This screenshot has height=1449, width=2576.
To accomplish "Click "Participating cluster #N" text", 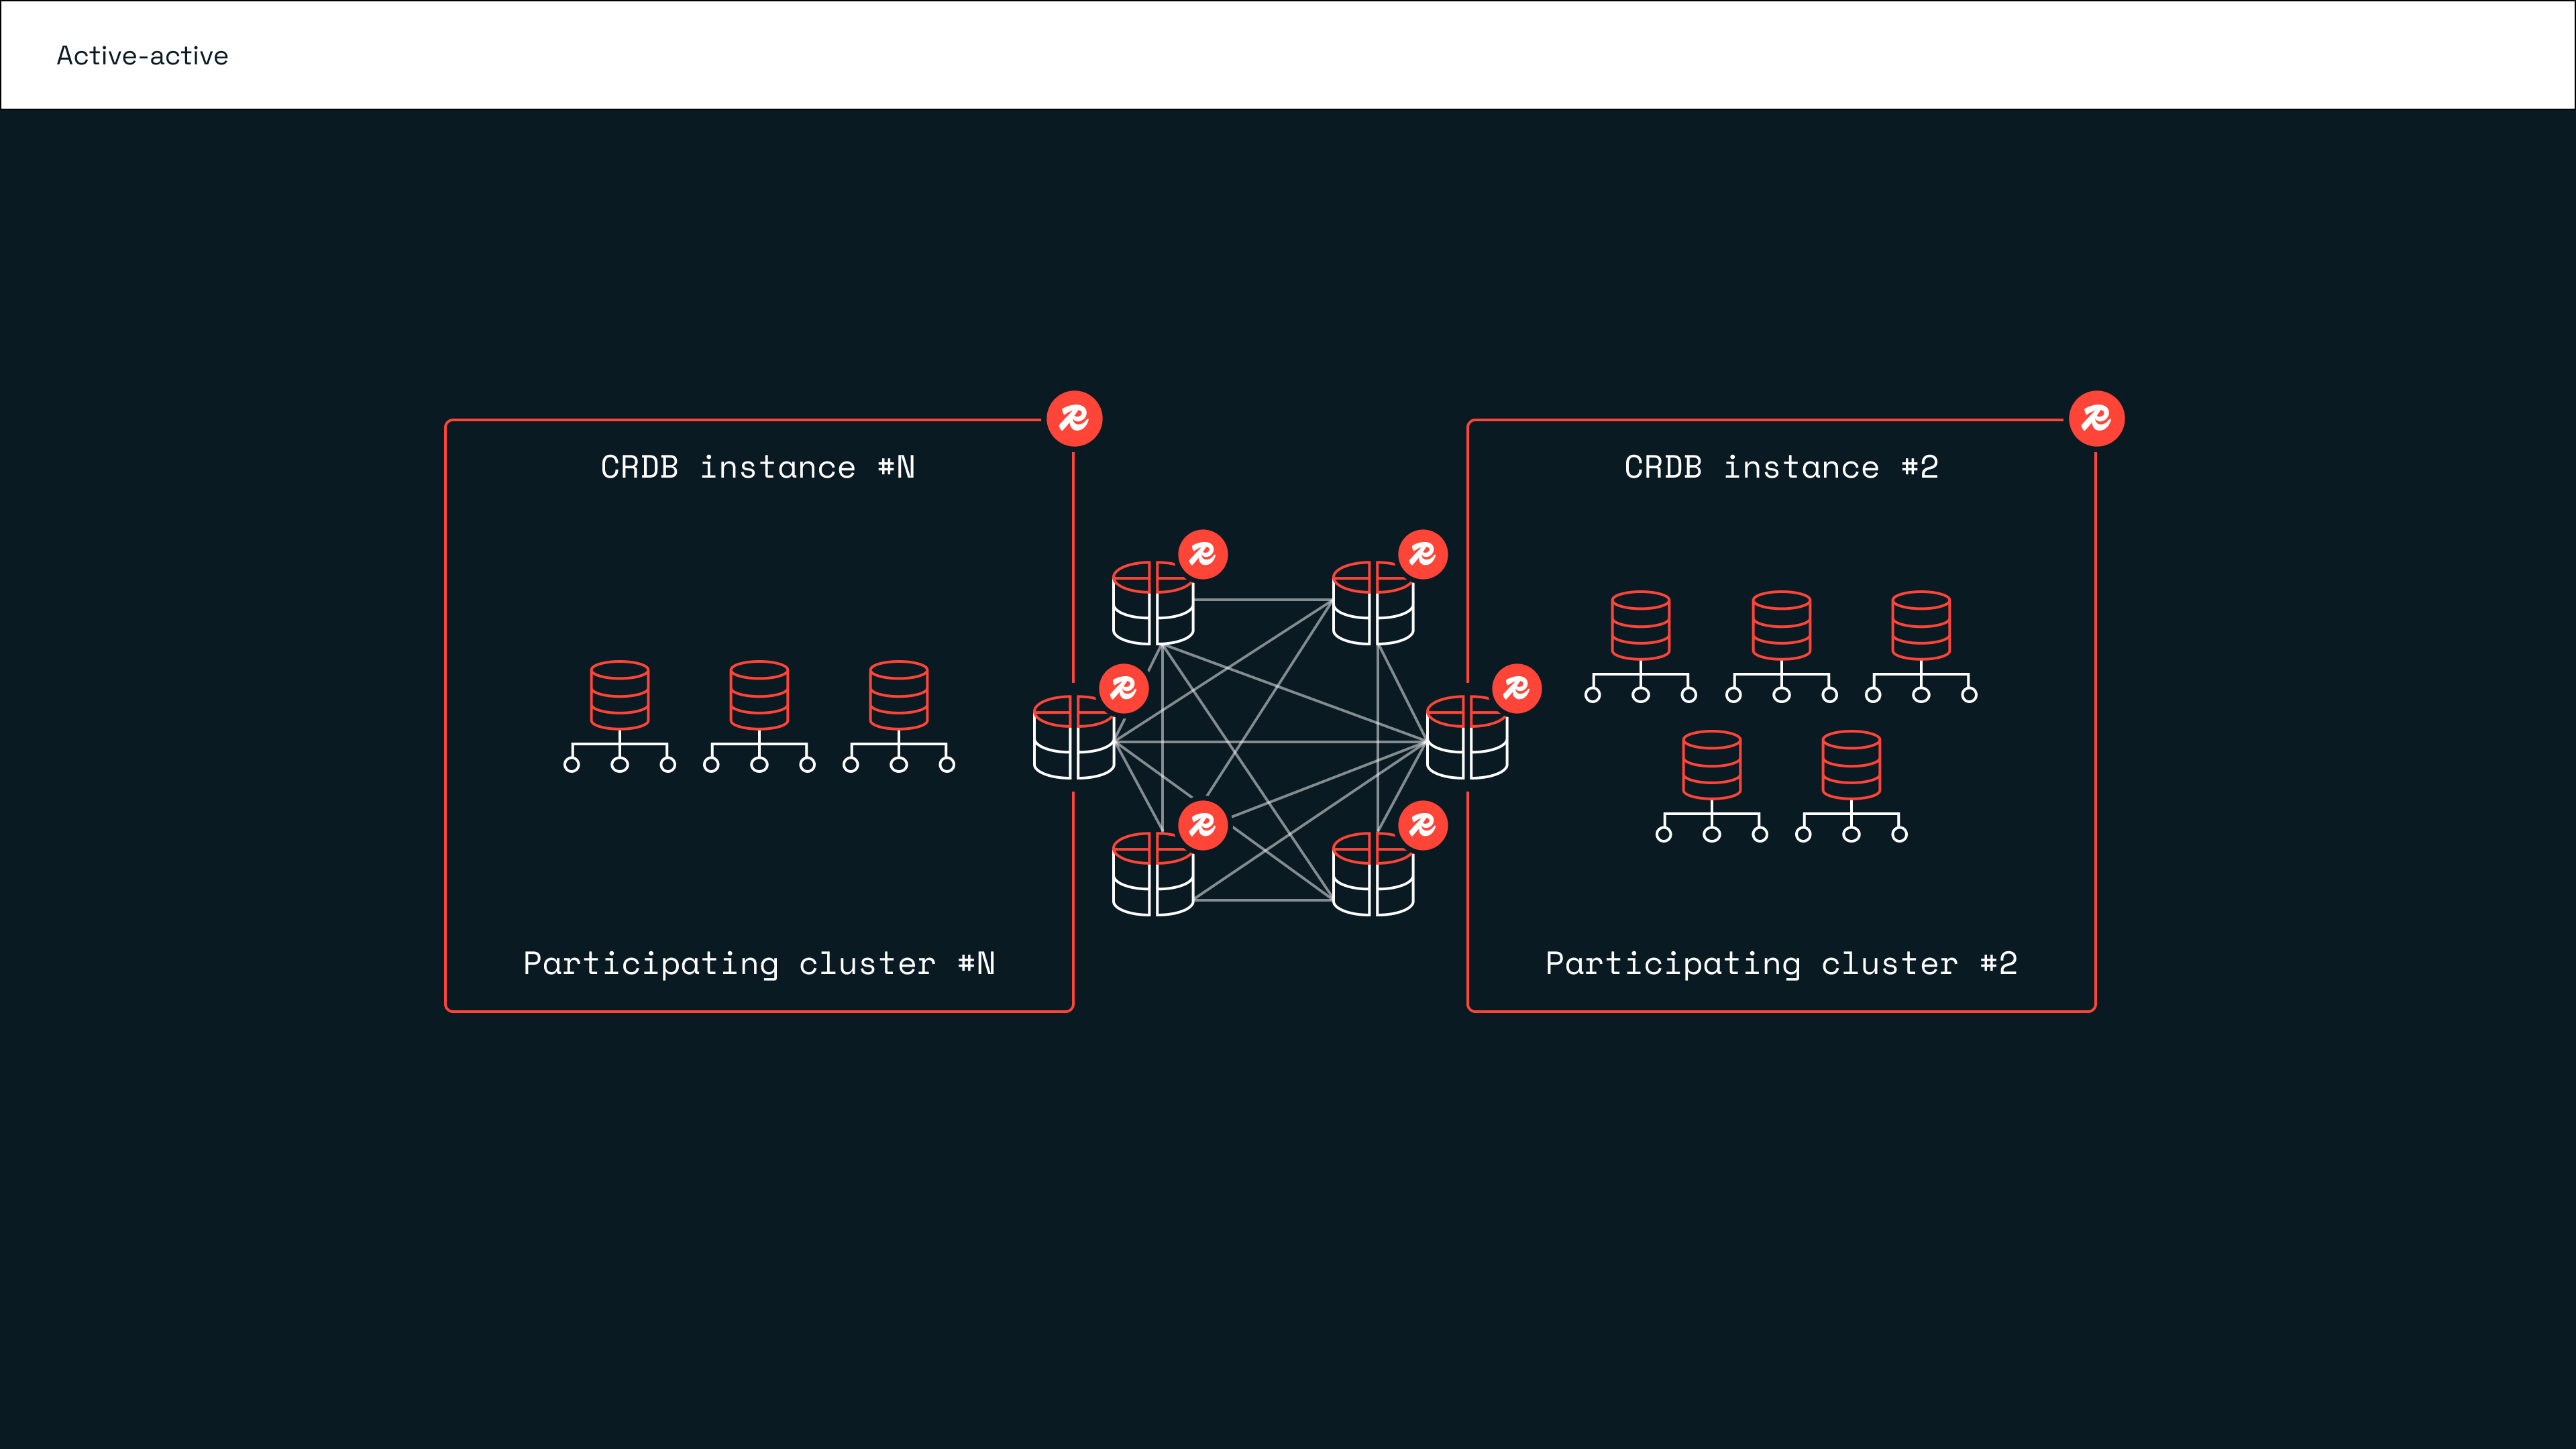I will pyautogui.click(x=759, y=963).
